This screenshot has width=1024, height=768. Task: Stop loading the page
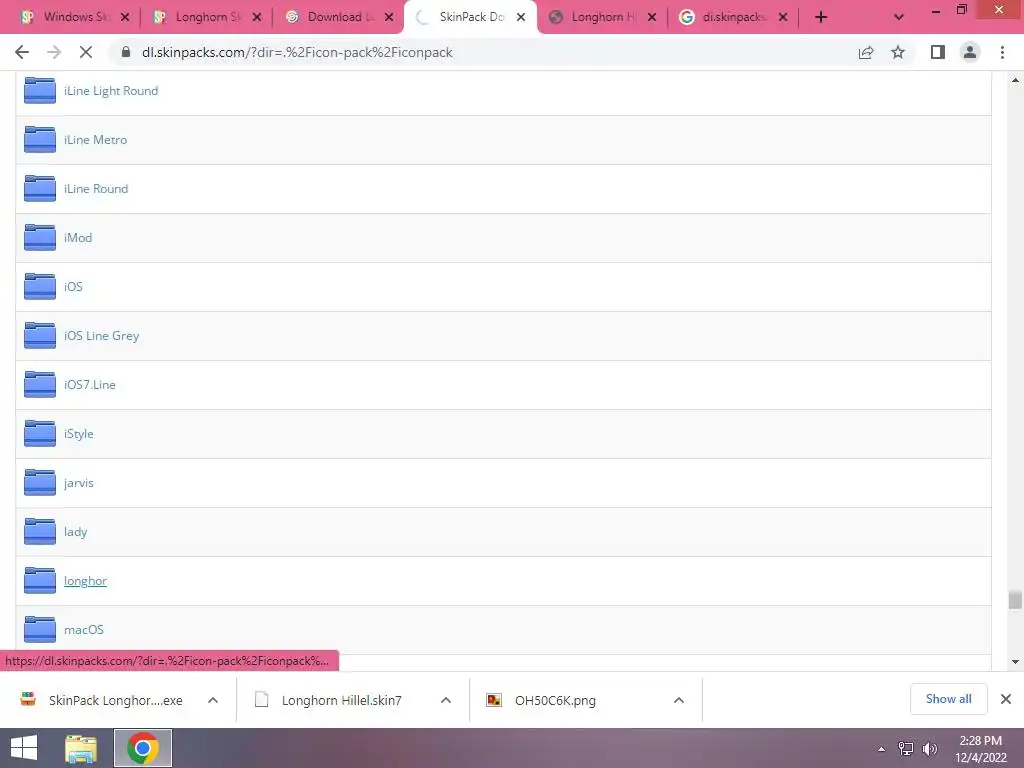86,52
